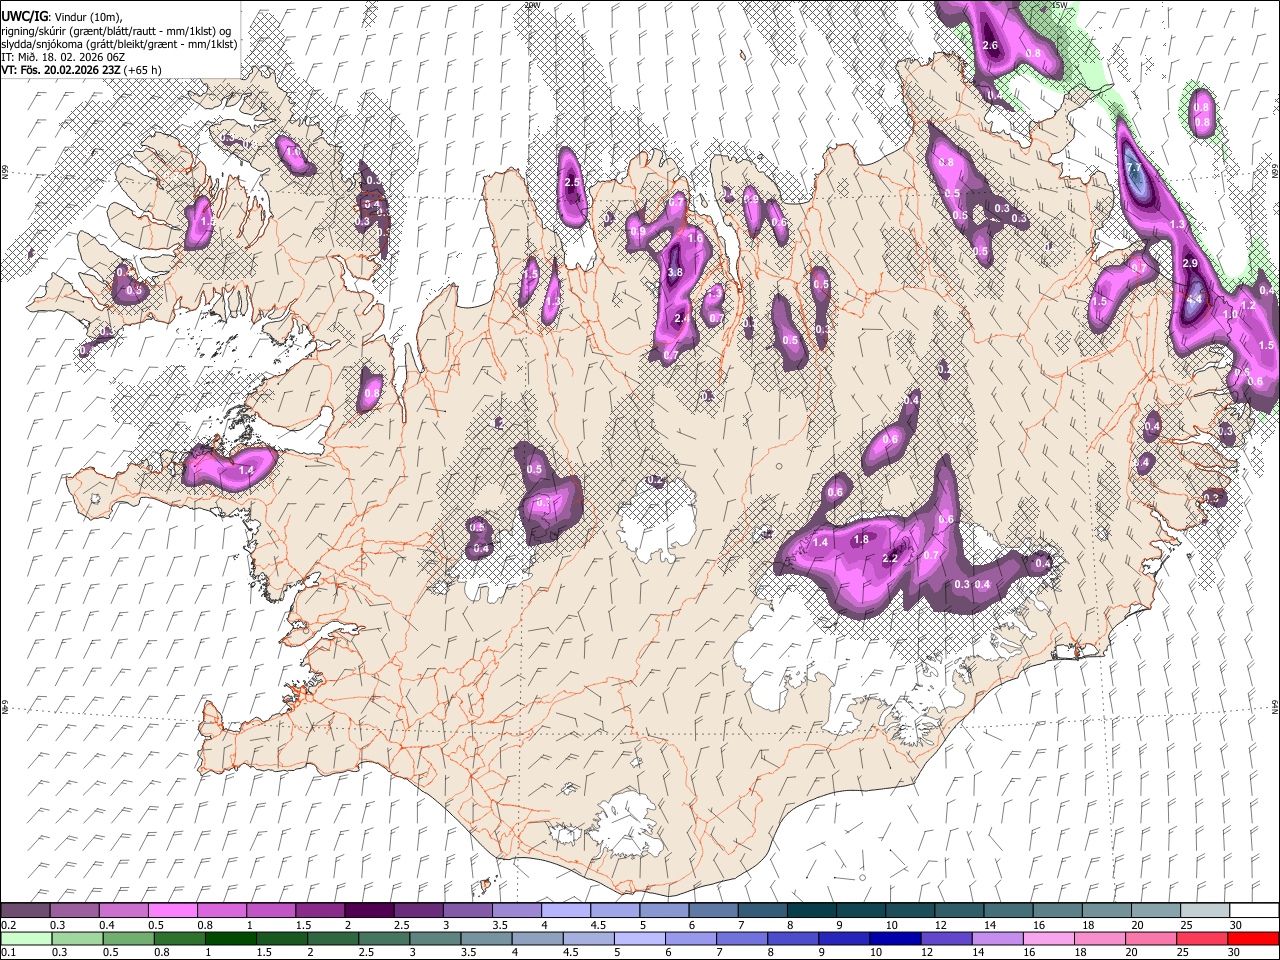Pick the top-row pale grey swatch starting at 25
The height and width of the screenshot is (960, 1280).
tap(1204, 910)
